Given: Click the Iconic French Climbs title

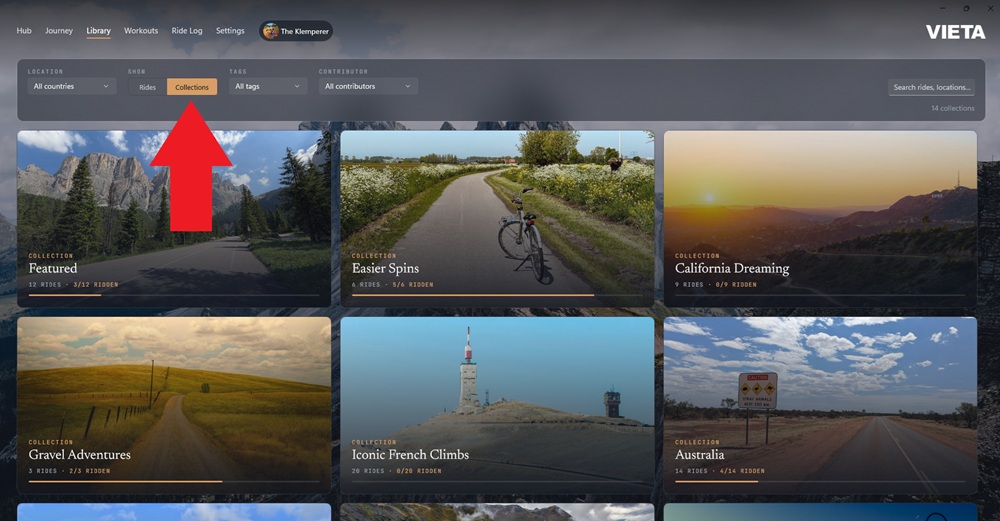Looking at the screenshot, I should coord(410,455).
